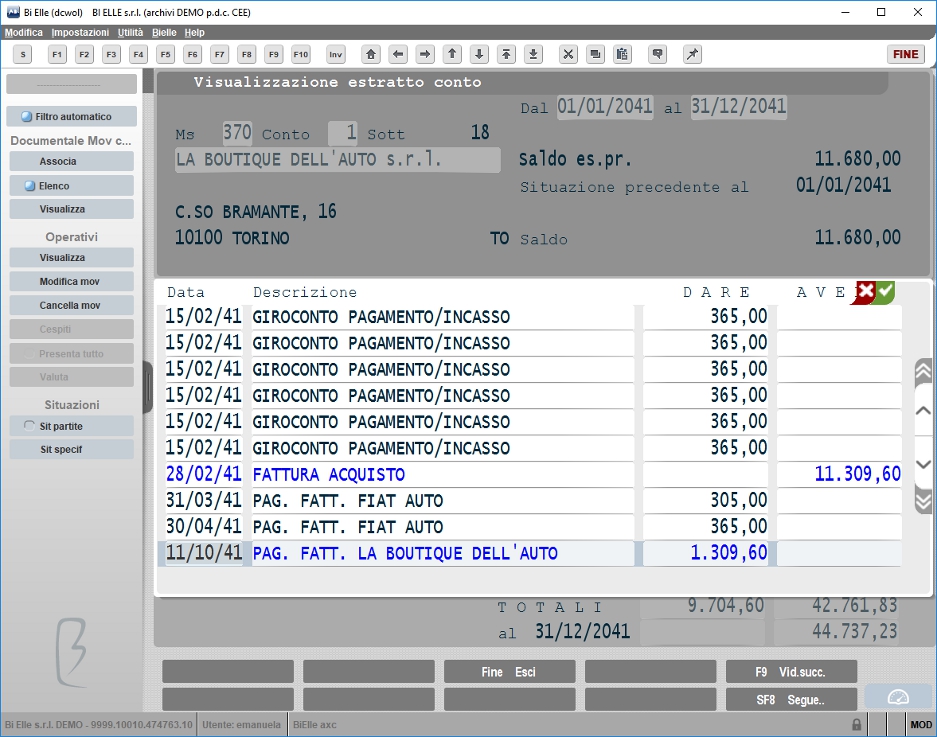The width and height of the screenshot is (937, 737).
Task: Click the SF8 Segue.. button
Action: (791, 699)
